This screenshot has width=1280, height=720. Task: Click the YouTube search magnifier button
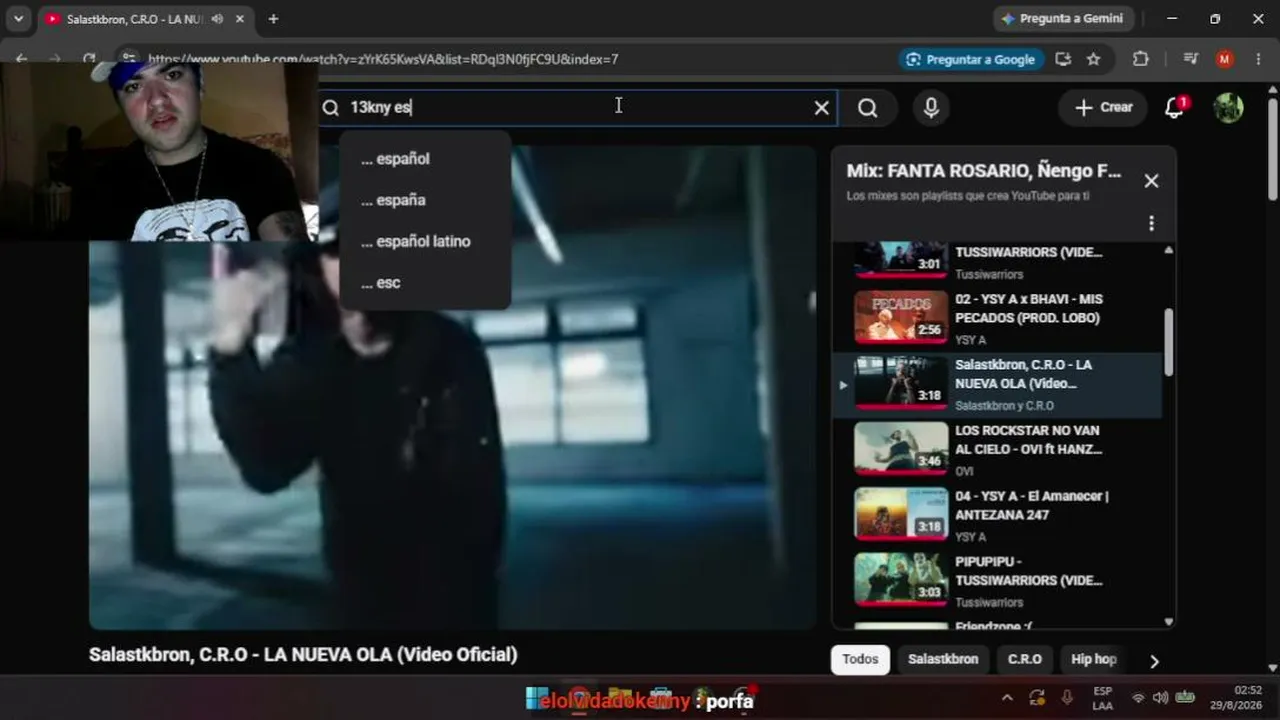tap(867, 108)
